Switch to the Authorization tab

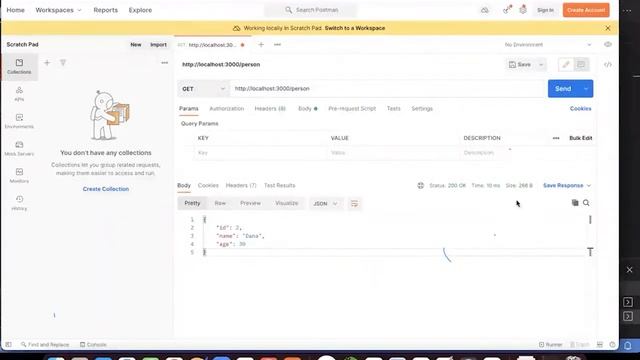pos(227,109)
